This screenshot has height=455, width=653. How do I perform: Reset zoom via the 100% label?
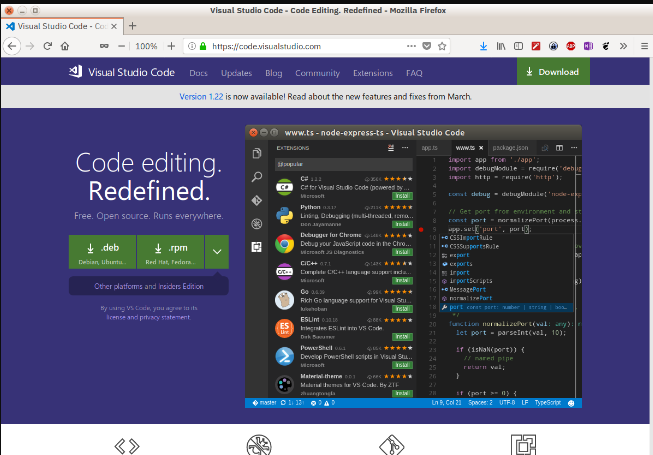tap(146, 46)
